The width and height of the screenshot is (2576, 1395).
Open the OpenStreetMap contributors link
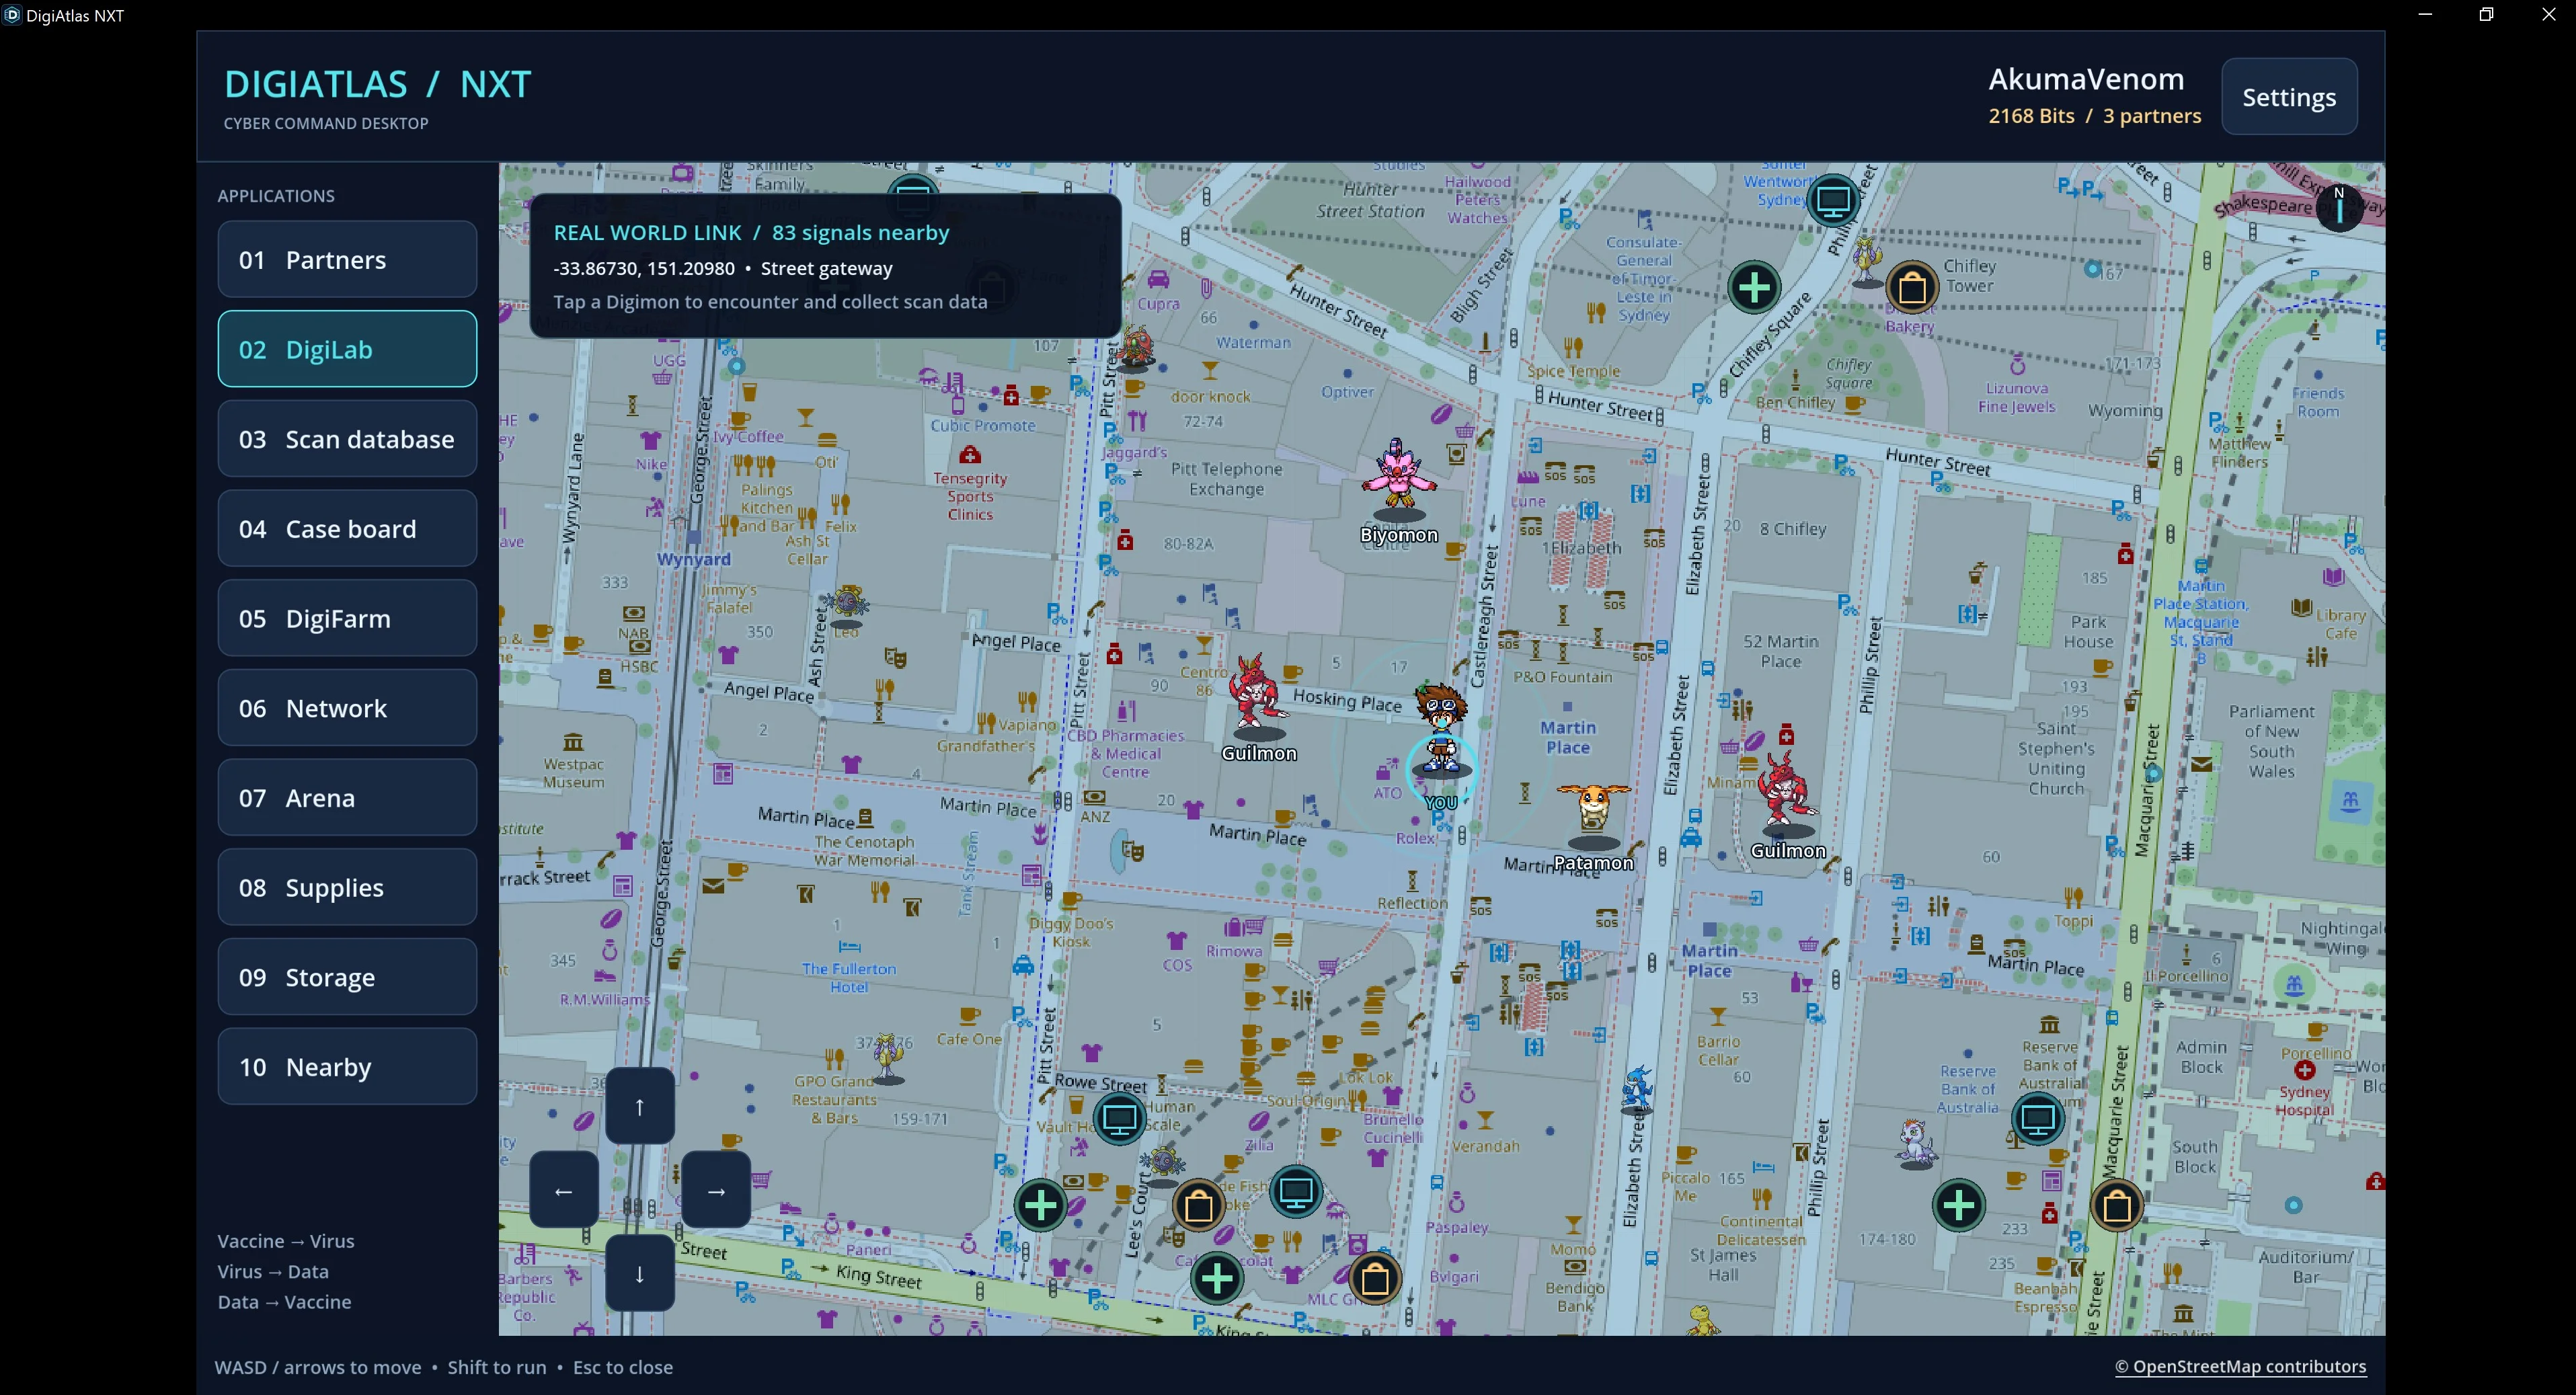(2240, 1367)
